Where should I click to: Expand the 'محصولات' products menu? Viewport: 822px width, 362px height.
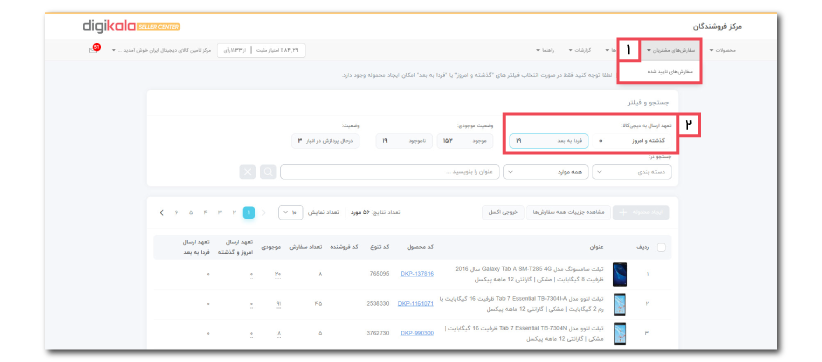tap(723, 50)
